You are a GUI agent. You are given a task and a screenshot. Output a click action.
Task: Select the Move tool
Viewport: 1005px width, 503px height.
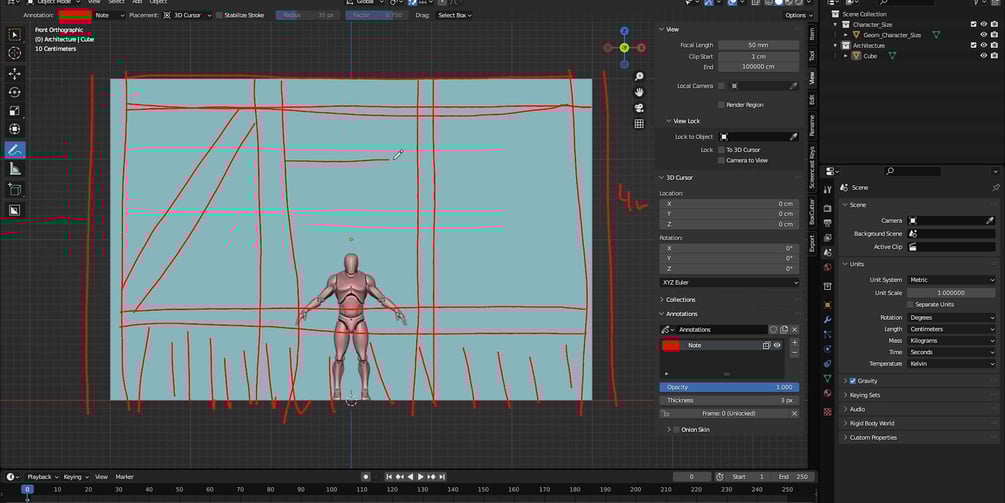click(x=15, y=74)
